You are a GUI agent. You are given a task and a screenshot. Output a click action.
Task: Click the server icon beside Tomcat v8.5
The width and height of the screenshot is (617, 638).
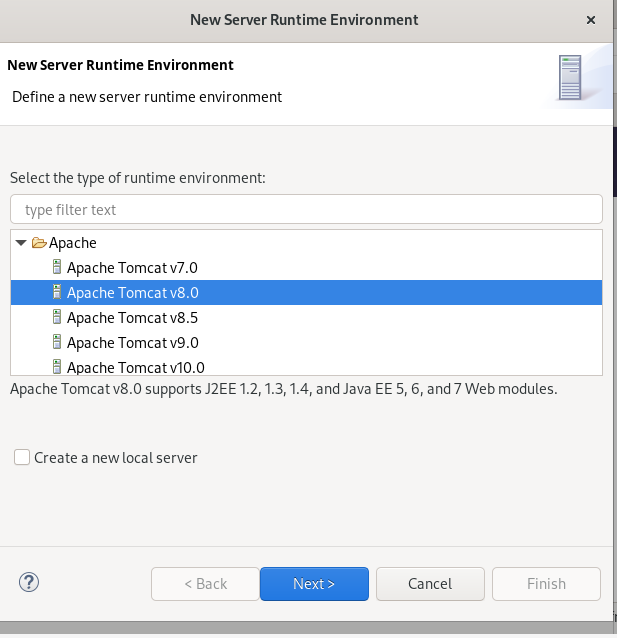point(57,317)
